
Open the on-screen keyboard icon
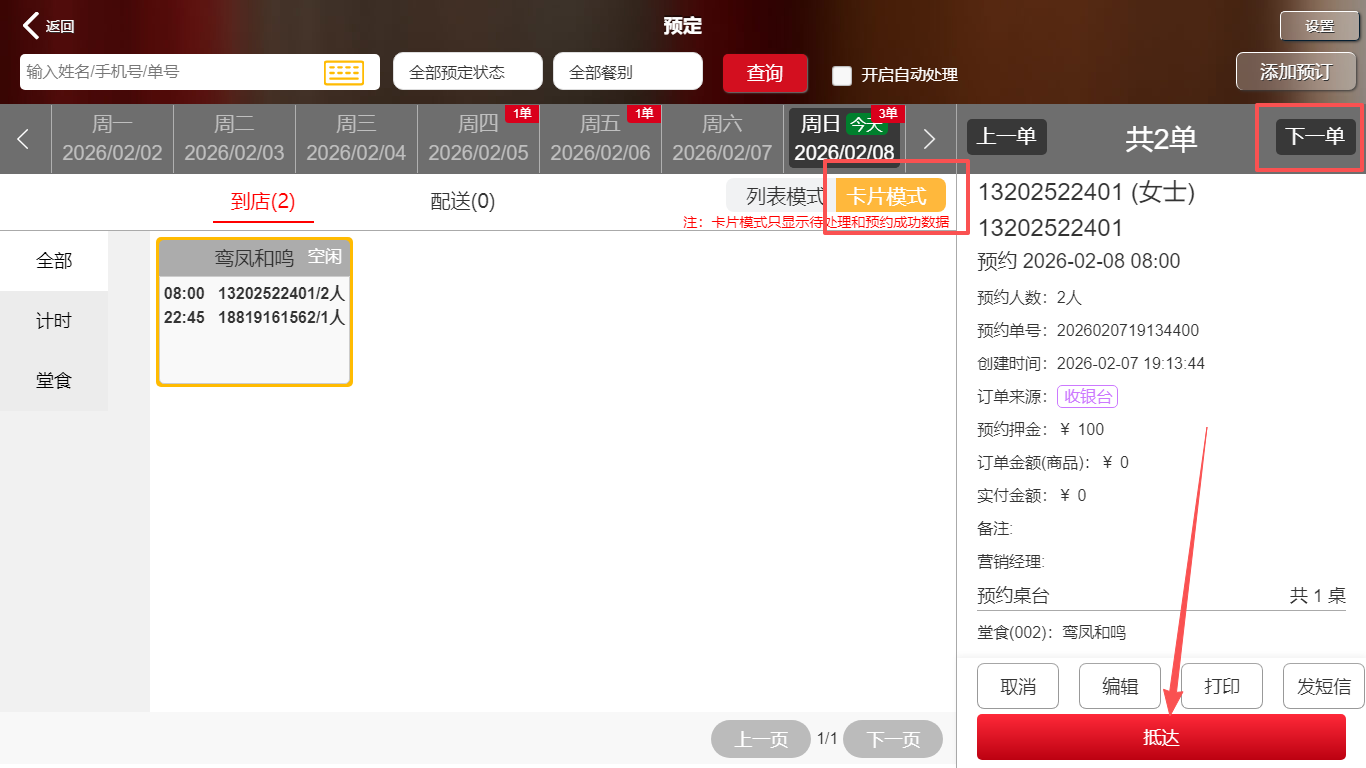click(x=343, y=72)
